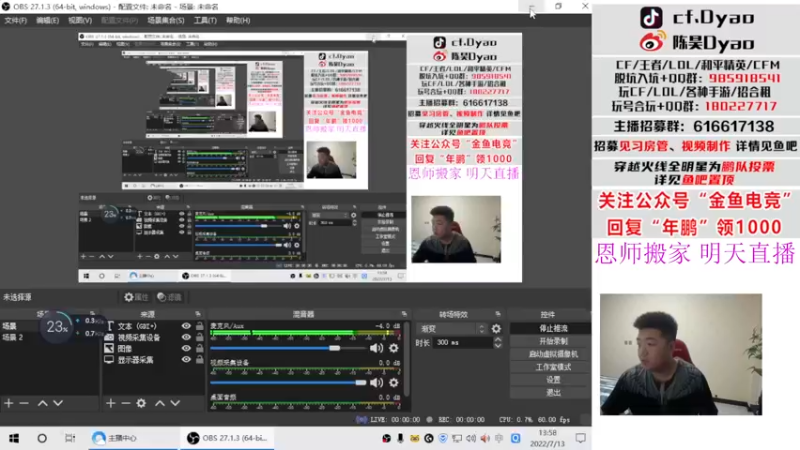Viewport: 800px width, 450px height.
Task: Toggle visibility eye of 显示器采集
Action: click(x=186, y=360)
